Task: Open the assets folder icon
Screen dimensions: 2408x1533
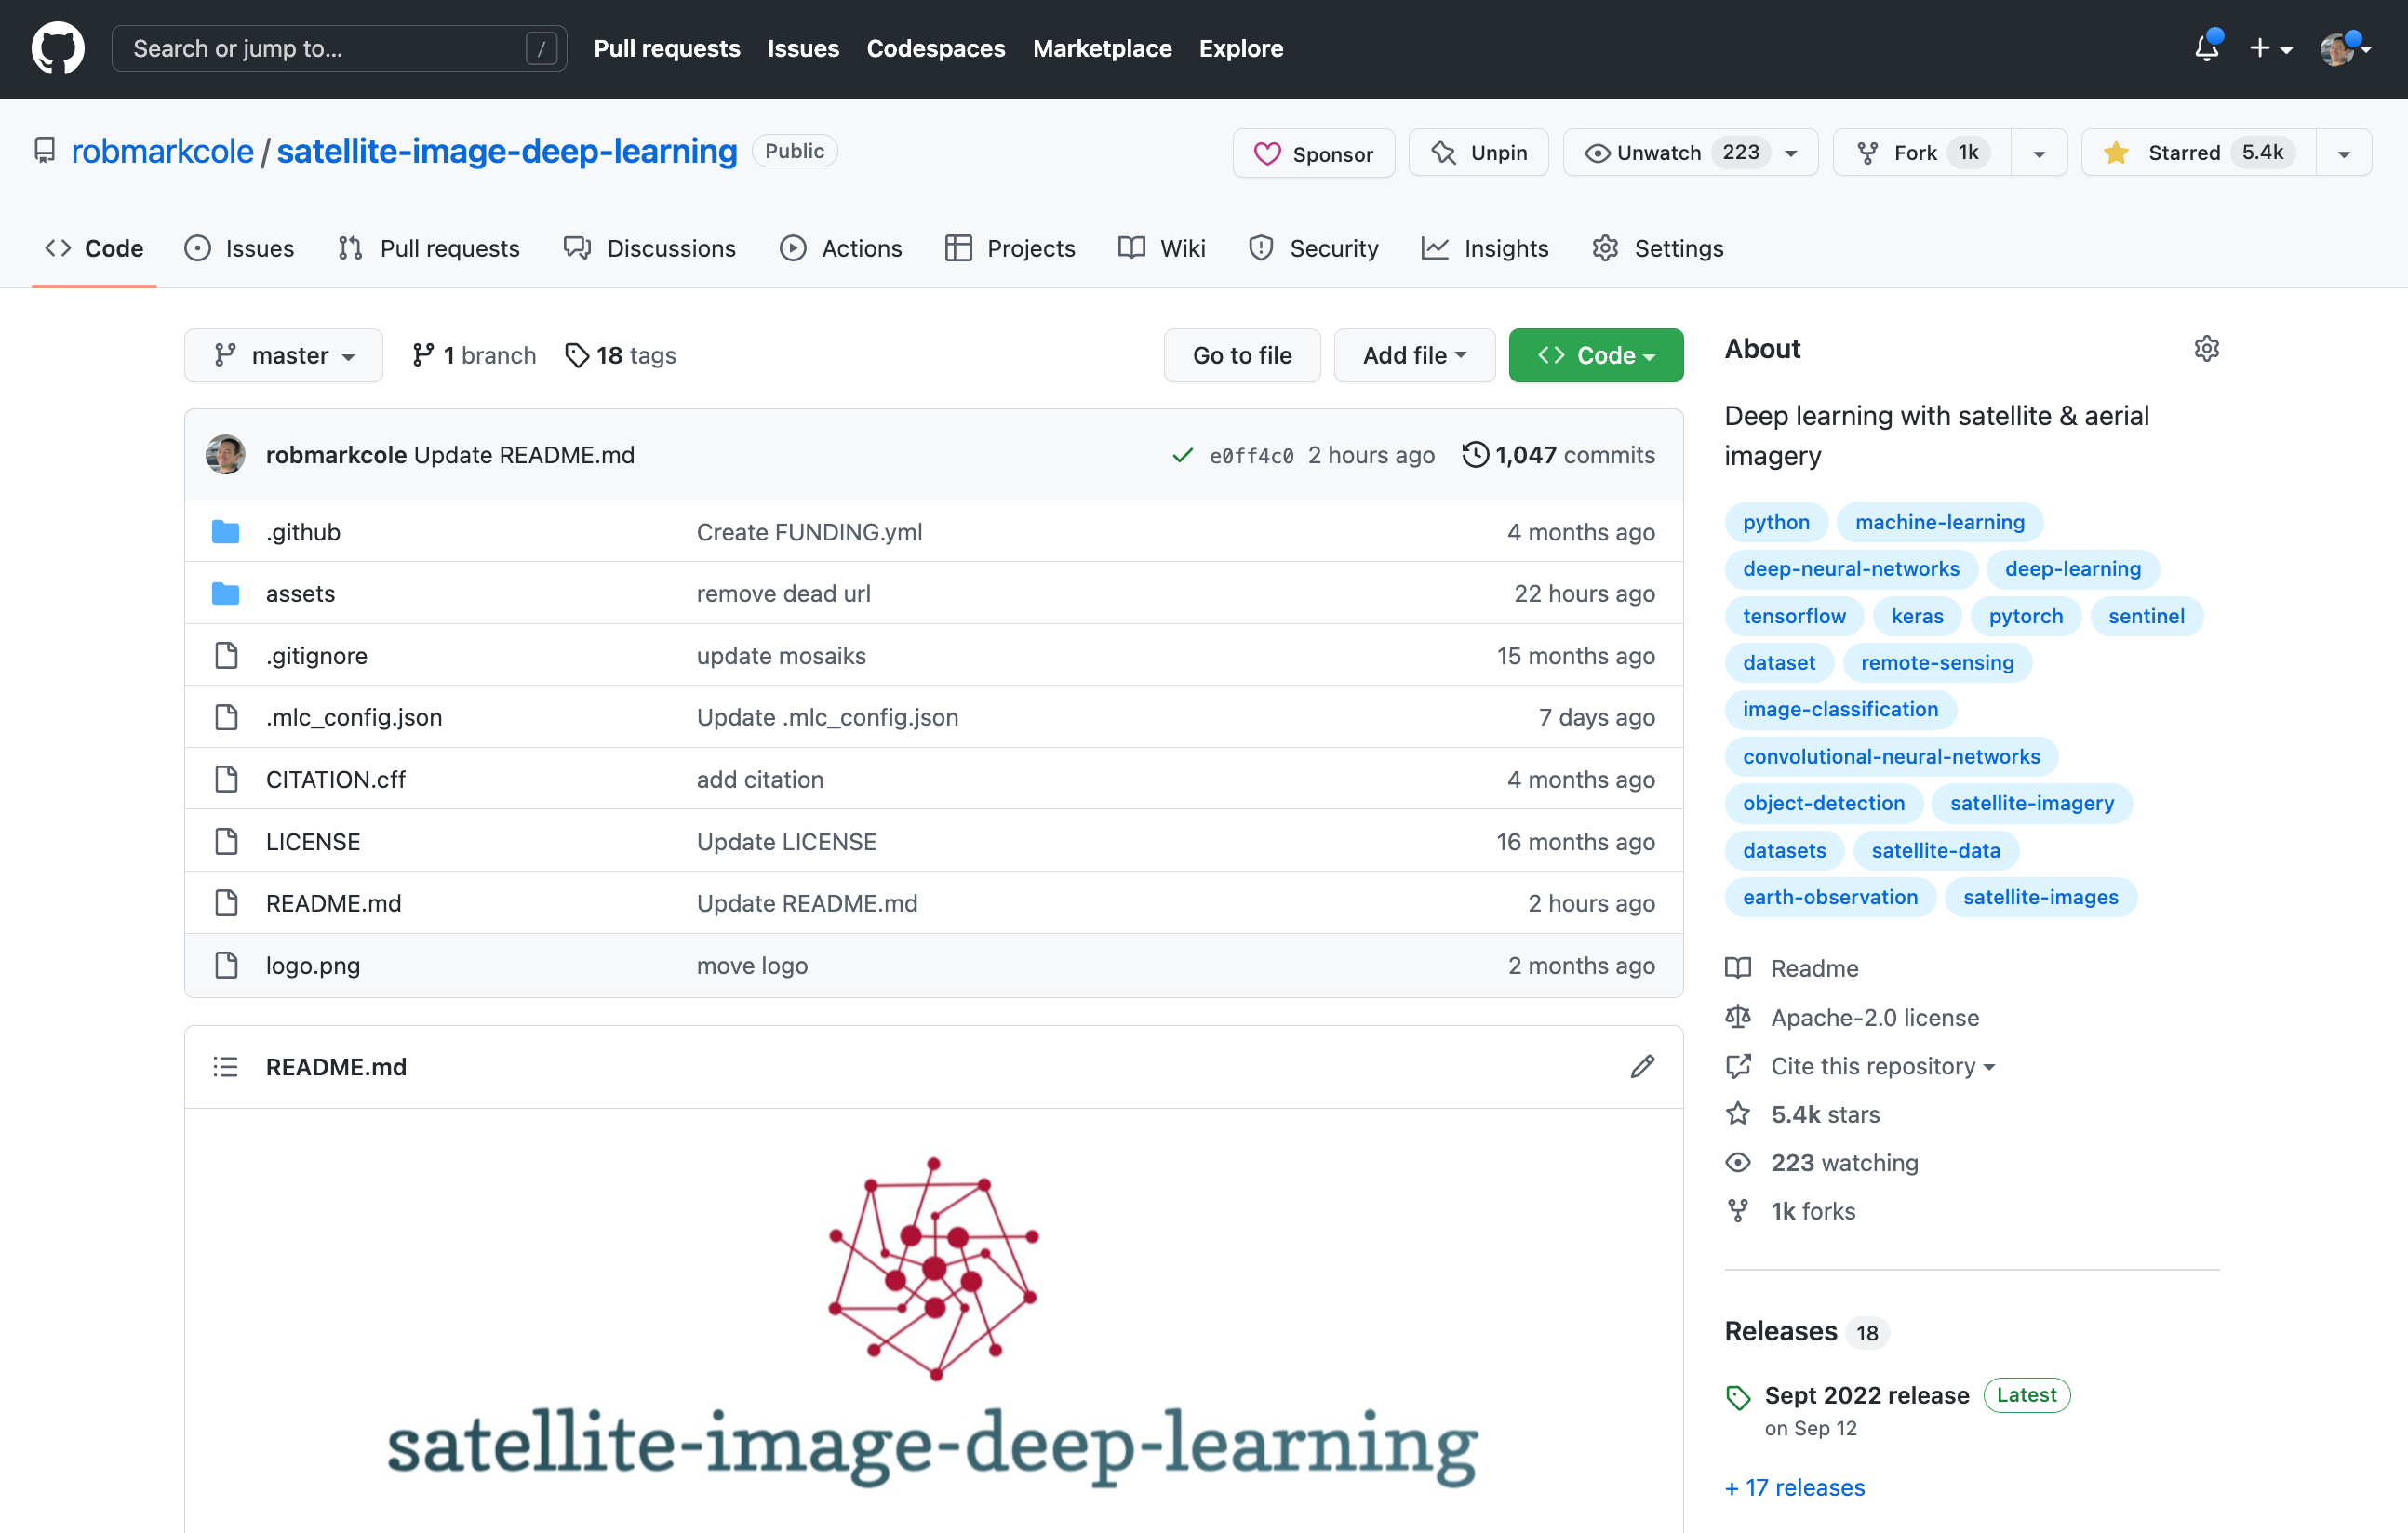Action: click(x=226, y=593)
